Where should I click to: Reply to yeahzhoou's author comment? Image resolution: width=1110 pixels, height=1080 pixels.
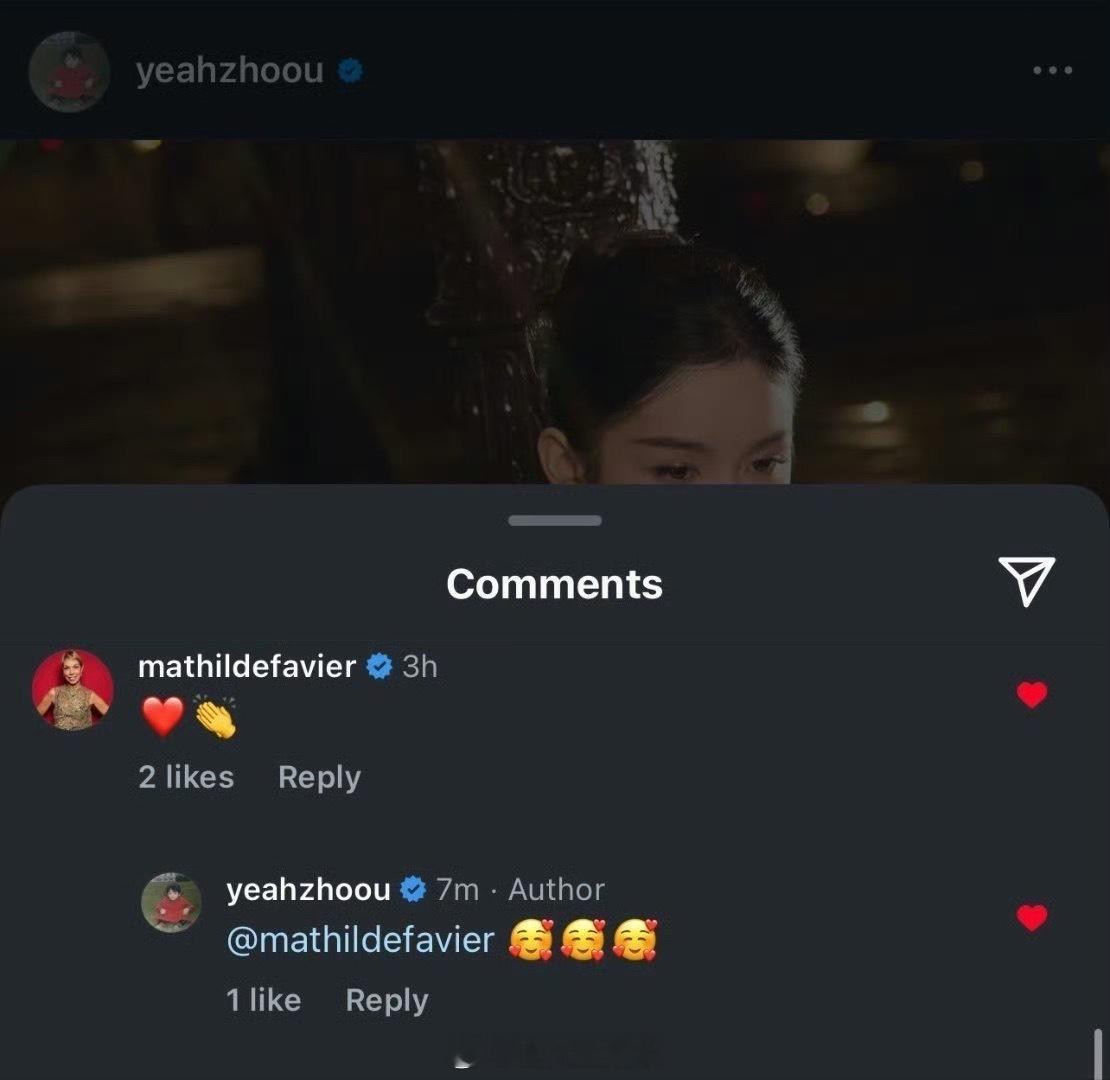point(387,1001)
